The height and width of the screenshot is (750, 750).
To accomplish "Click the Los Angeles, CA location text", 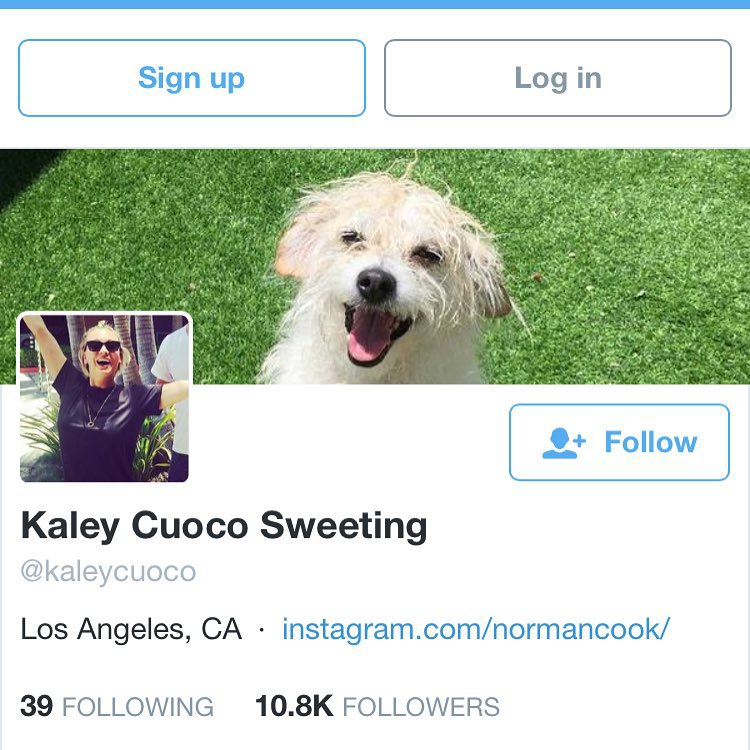I will tap(131, 629).
